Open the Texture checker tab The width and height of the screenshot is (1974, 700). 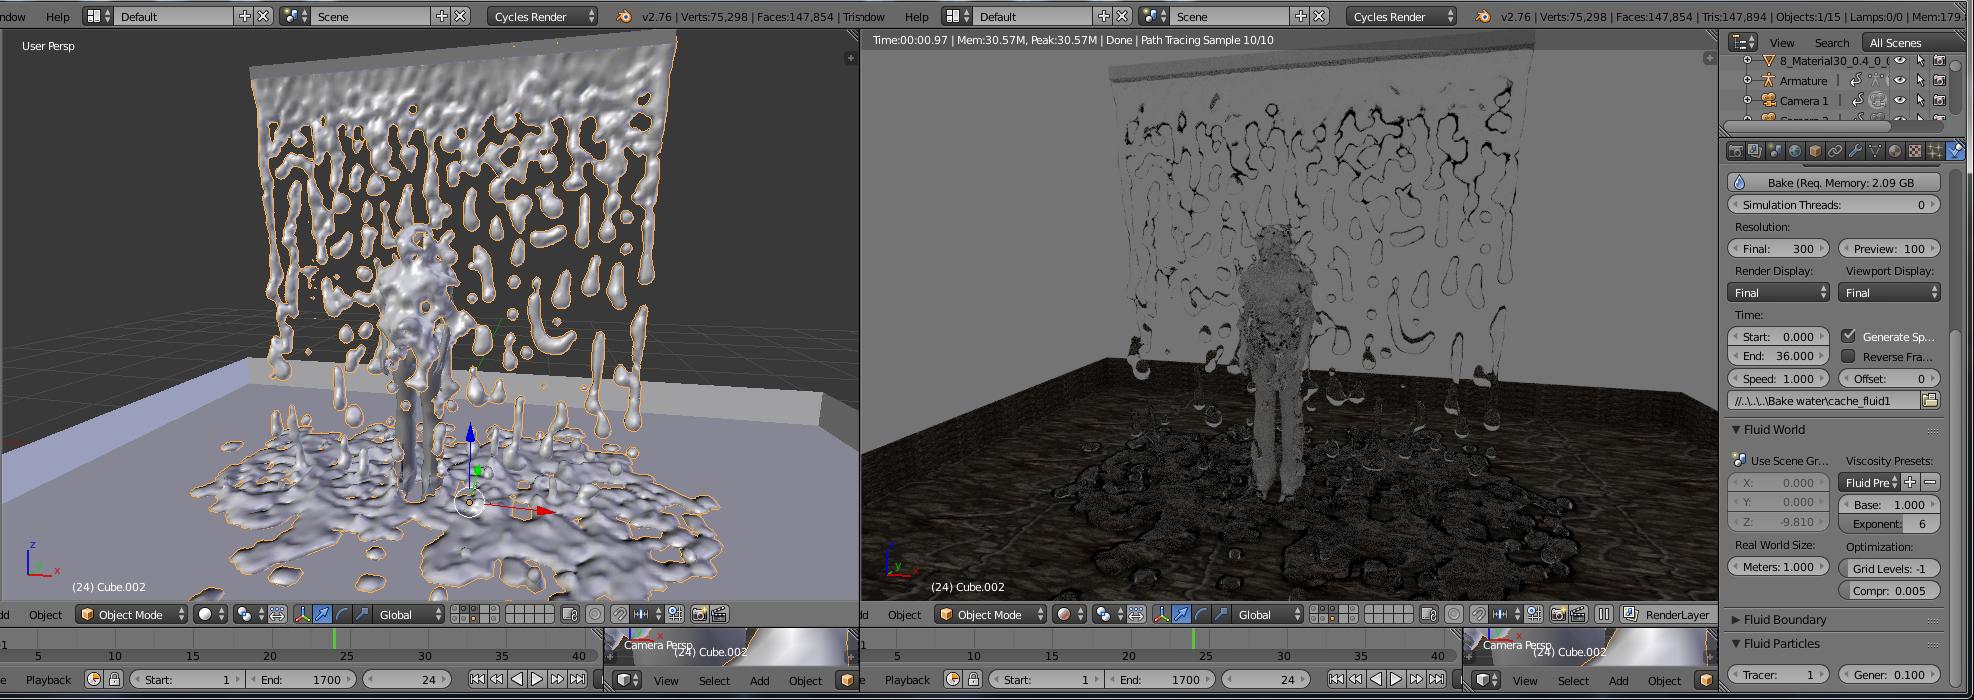pyautogui.click(x=1915, y=151)
